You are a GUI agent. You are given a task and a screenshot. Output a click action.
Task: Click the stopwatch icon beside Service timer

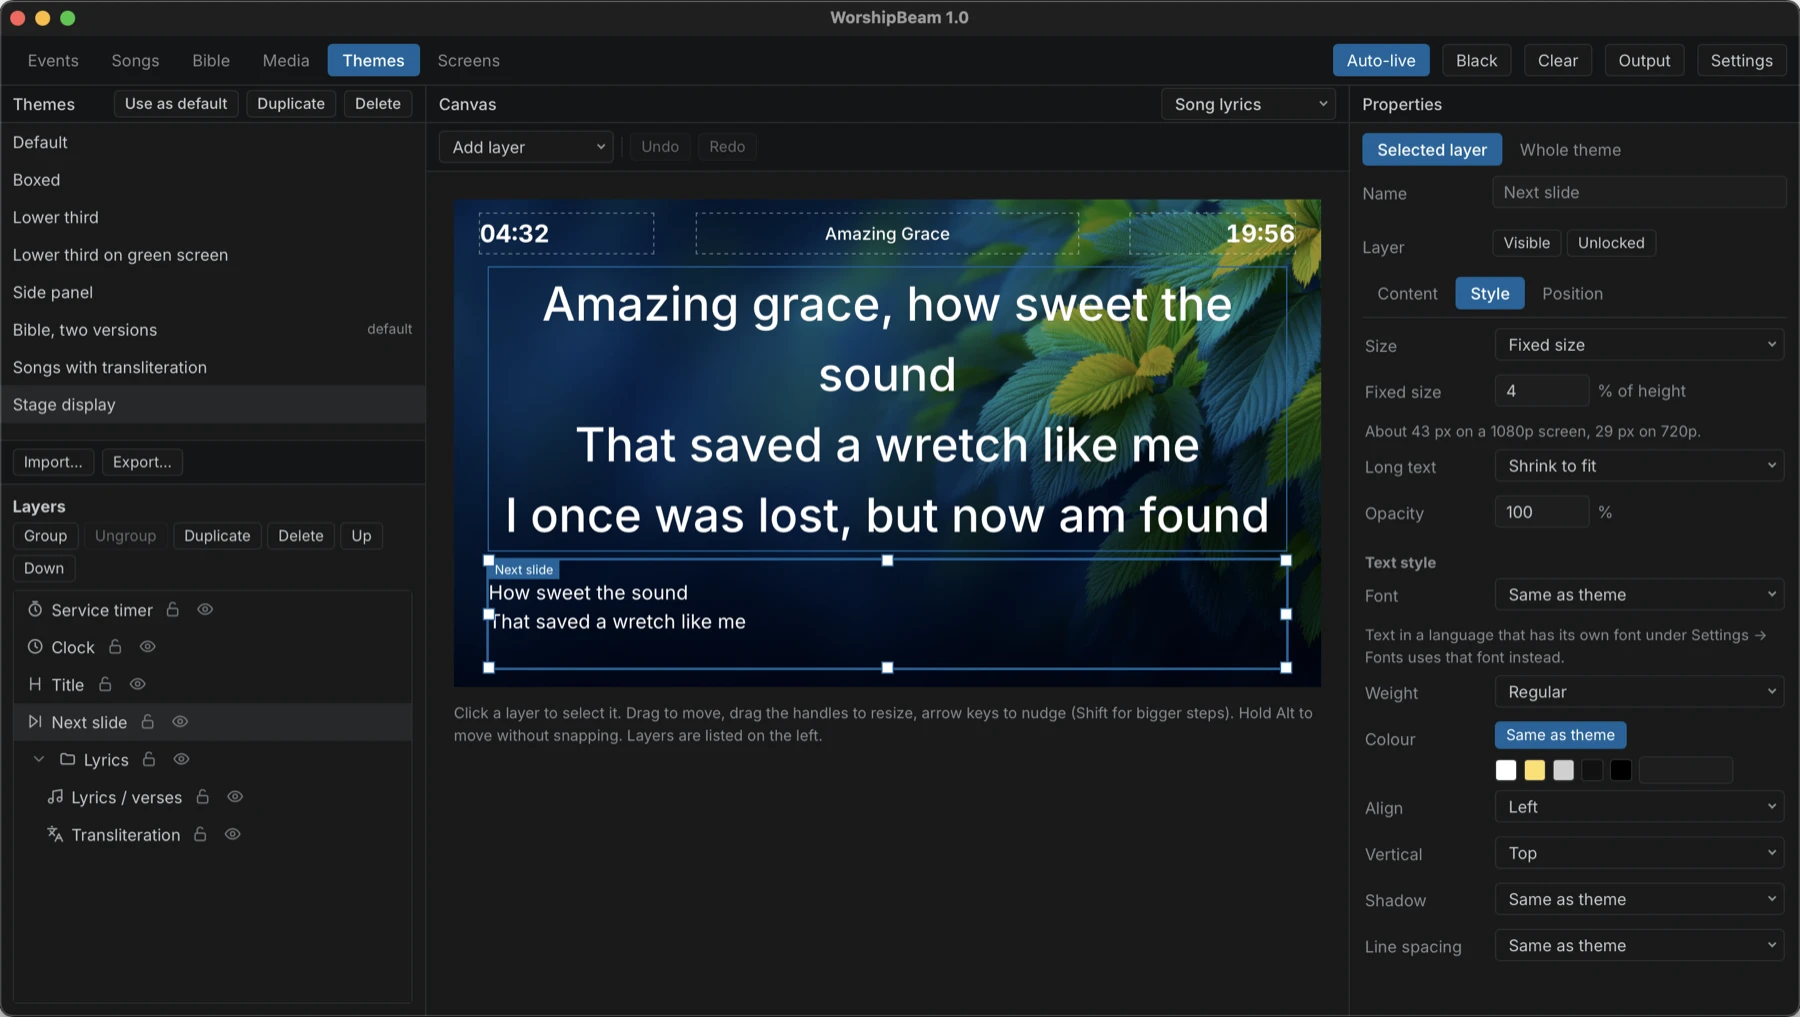click(x=35, y=610)
